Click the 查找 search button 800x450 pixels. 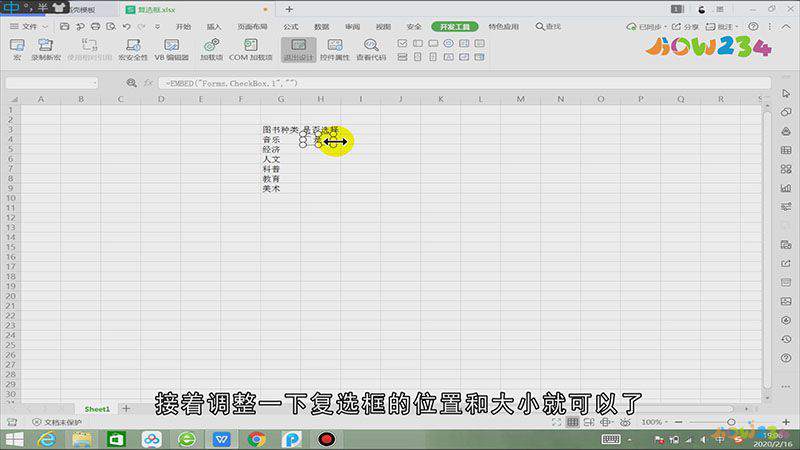tap(548, 26)
